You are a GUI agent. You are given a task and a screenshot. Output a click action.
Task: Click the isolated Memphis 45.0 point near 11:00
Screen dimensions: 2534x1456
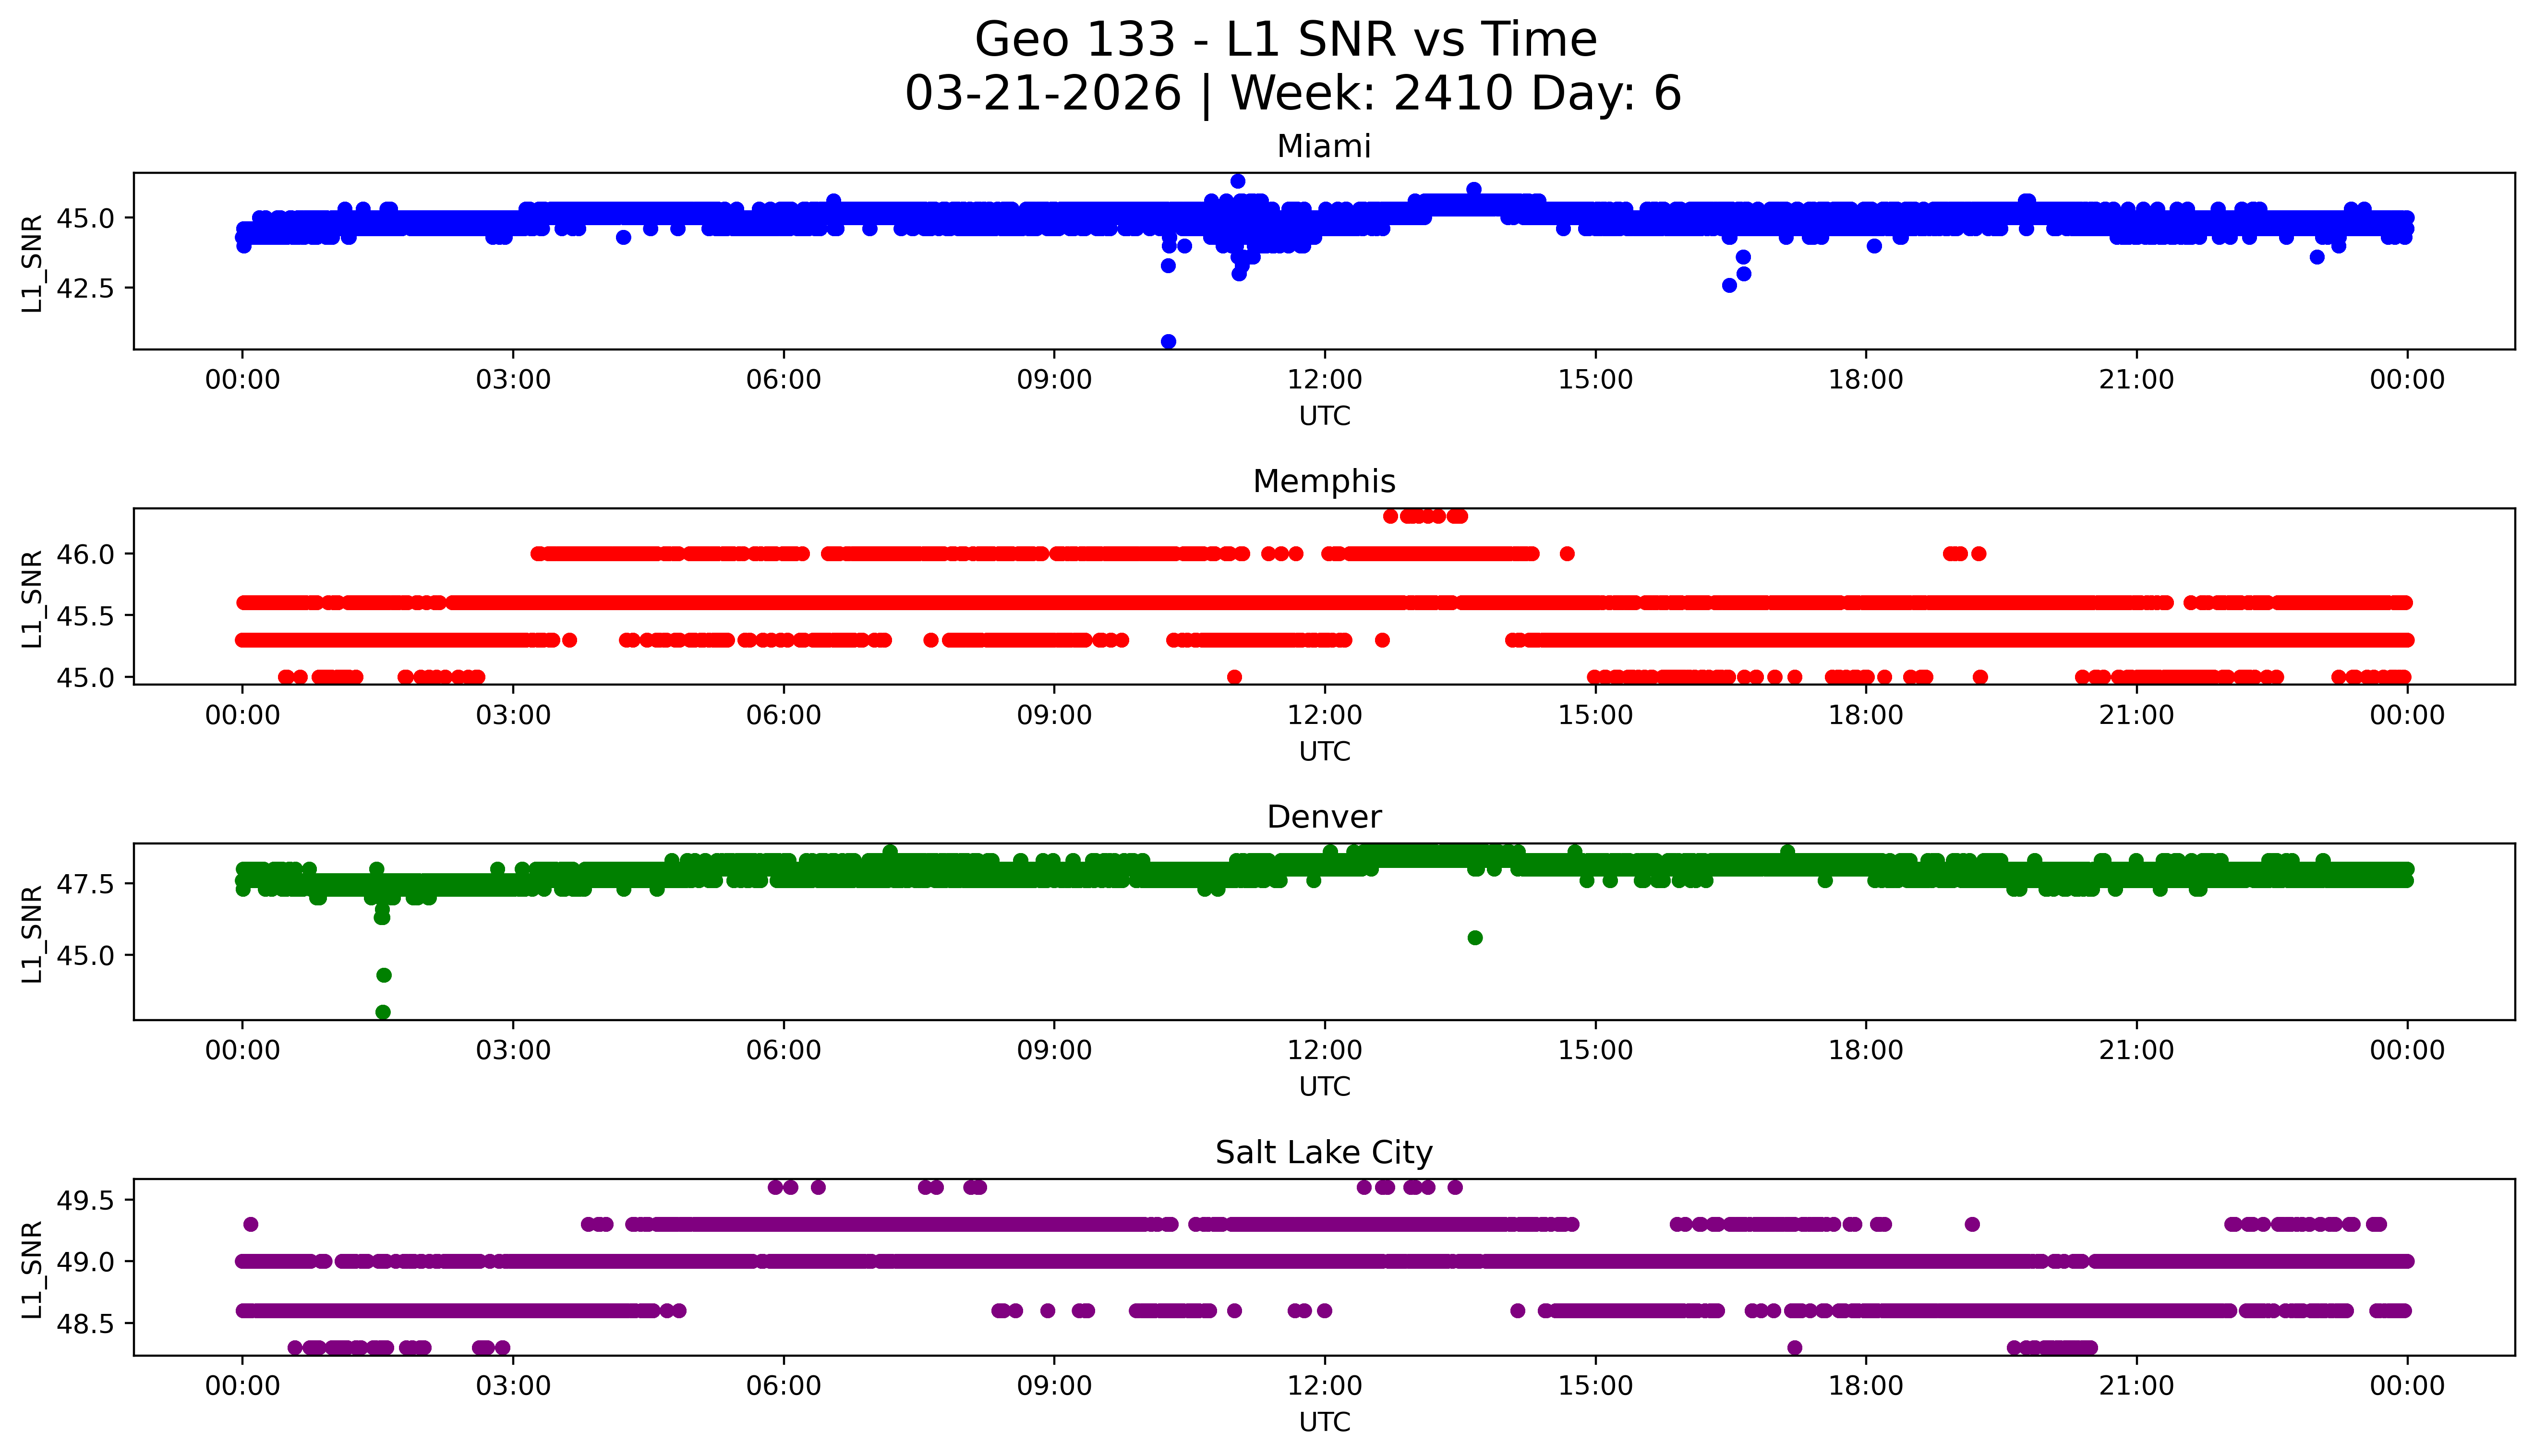(x=1234, y=677)
